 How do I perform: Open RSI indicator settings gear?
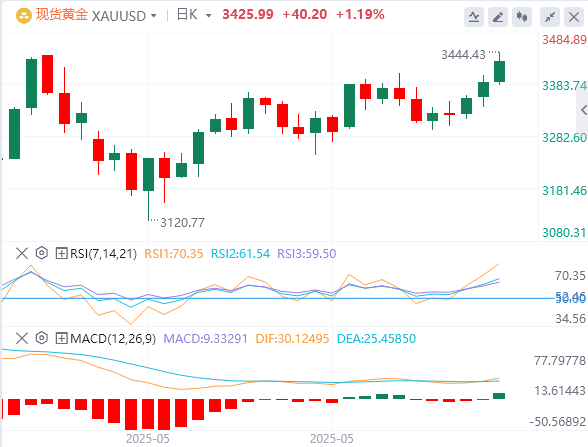click(x=42, y=253)
